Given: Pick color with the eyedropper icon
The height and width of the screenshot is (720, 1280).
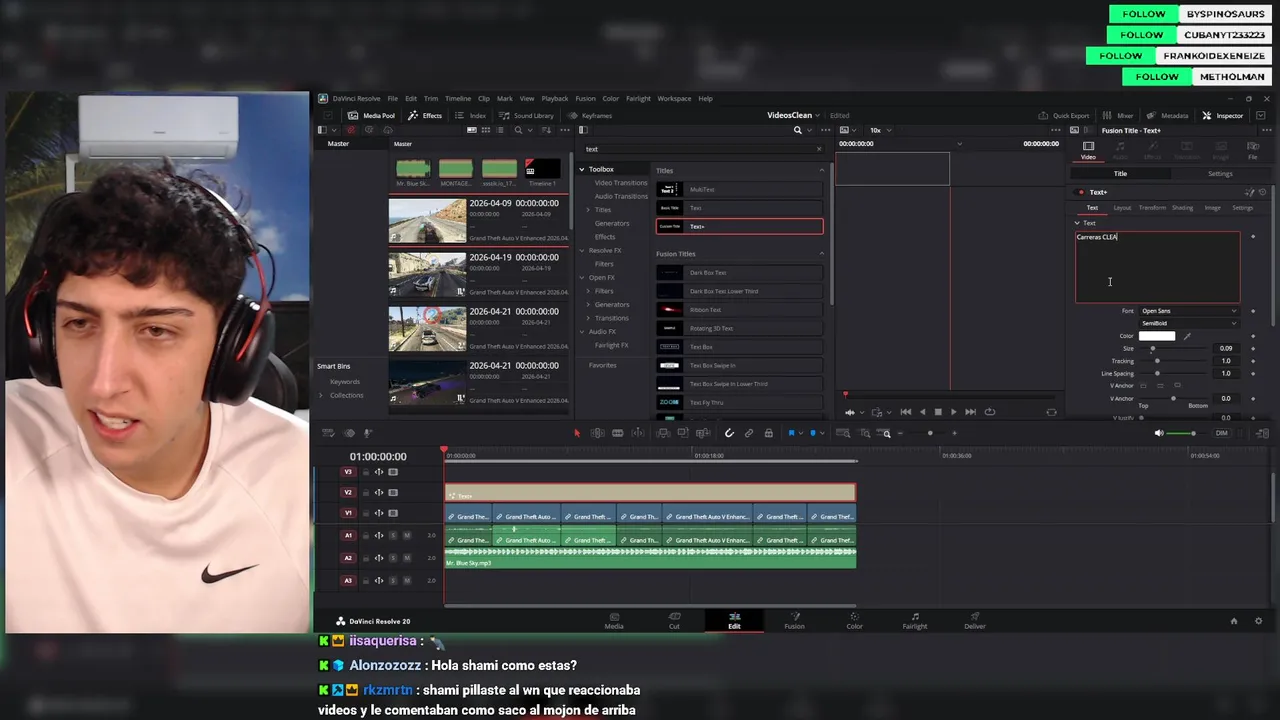Looking at the screenshot, I should 1187,336.
